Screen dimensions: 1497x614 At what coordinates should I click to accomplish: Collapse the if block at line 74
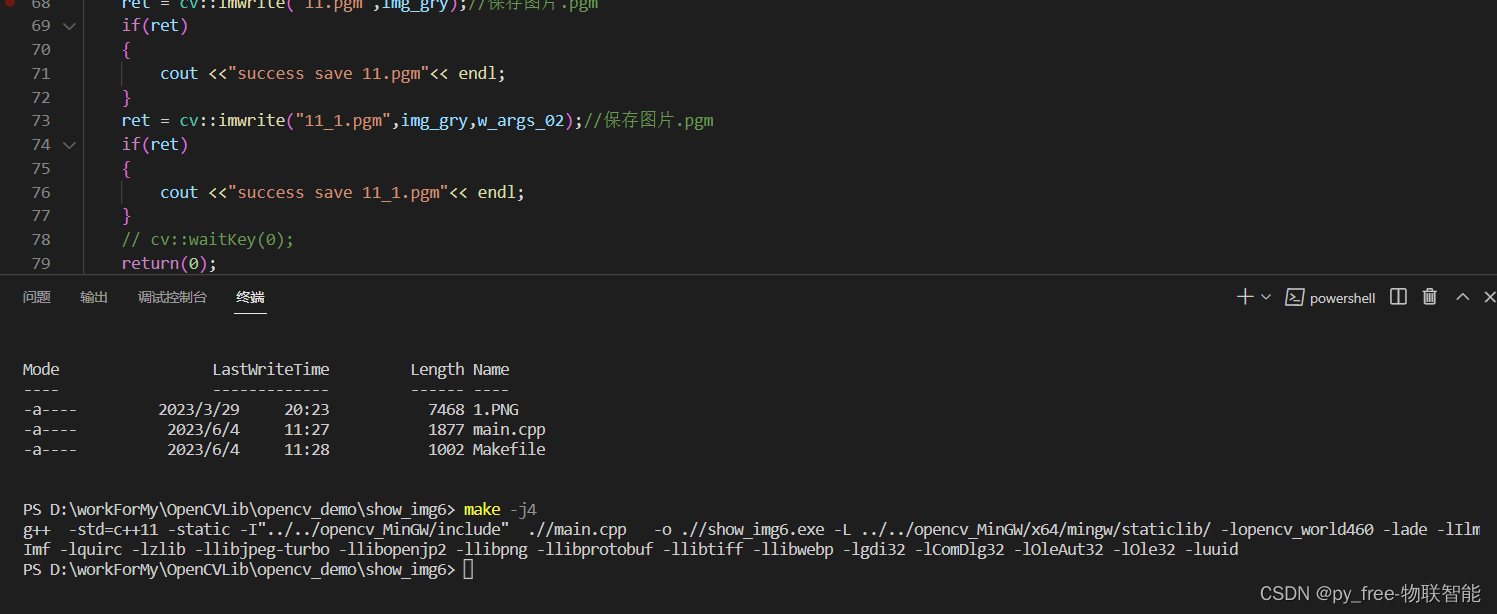coord(68,144)
